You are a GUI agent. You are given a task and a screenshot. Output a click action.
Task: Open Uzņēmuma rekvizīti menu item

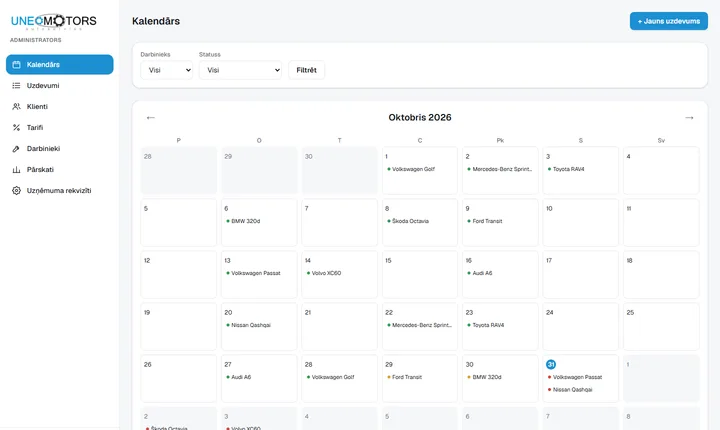(x=60, y=191)
